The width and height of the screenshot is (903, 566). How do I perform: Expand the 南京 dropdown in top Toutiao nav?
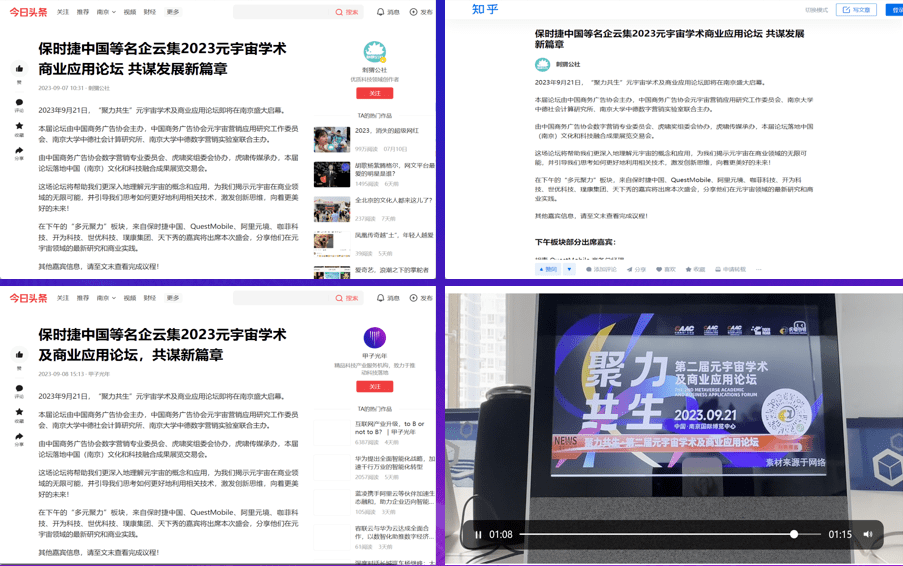(x=106, y=12)
